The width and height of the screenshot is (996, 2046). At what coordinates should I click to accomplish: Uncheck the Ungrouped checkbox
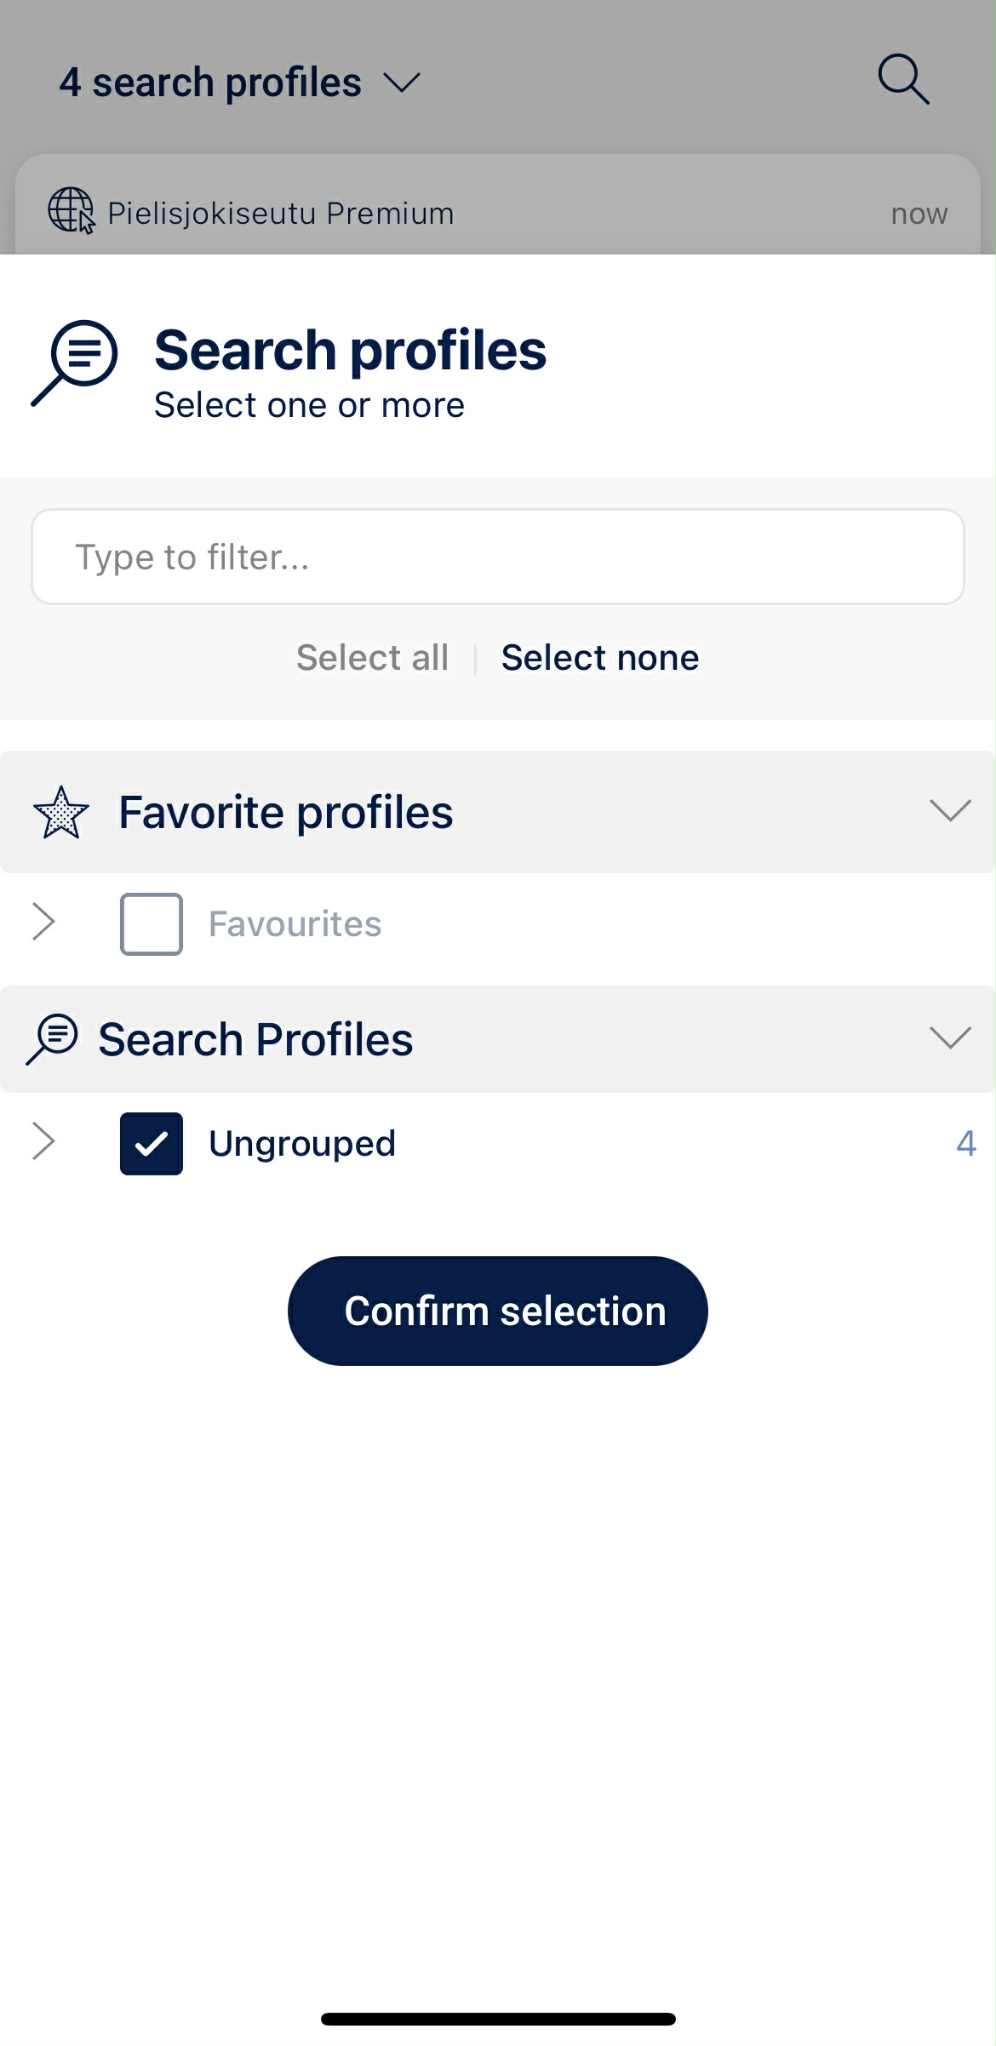click(x=151, y=1143)
